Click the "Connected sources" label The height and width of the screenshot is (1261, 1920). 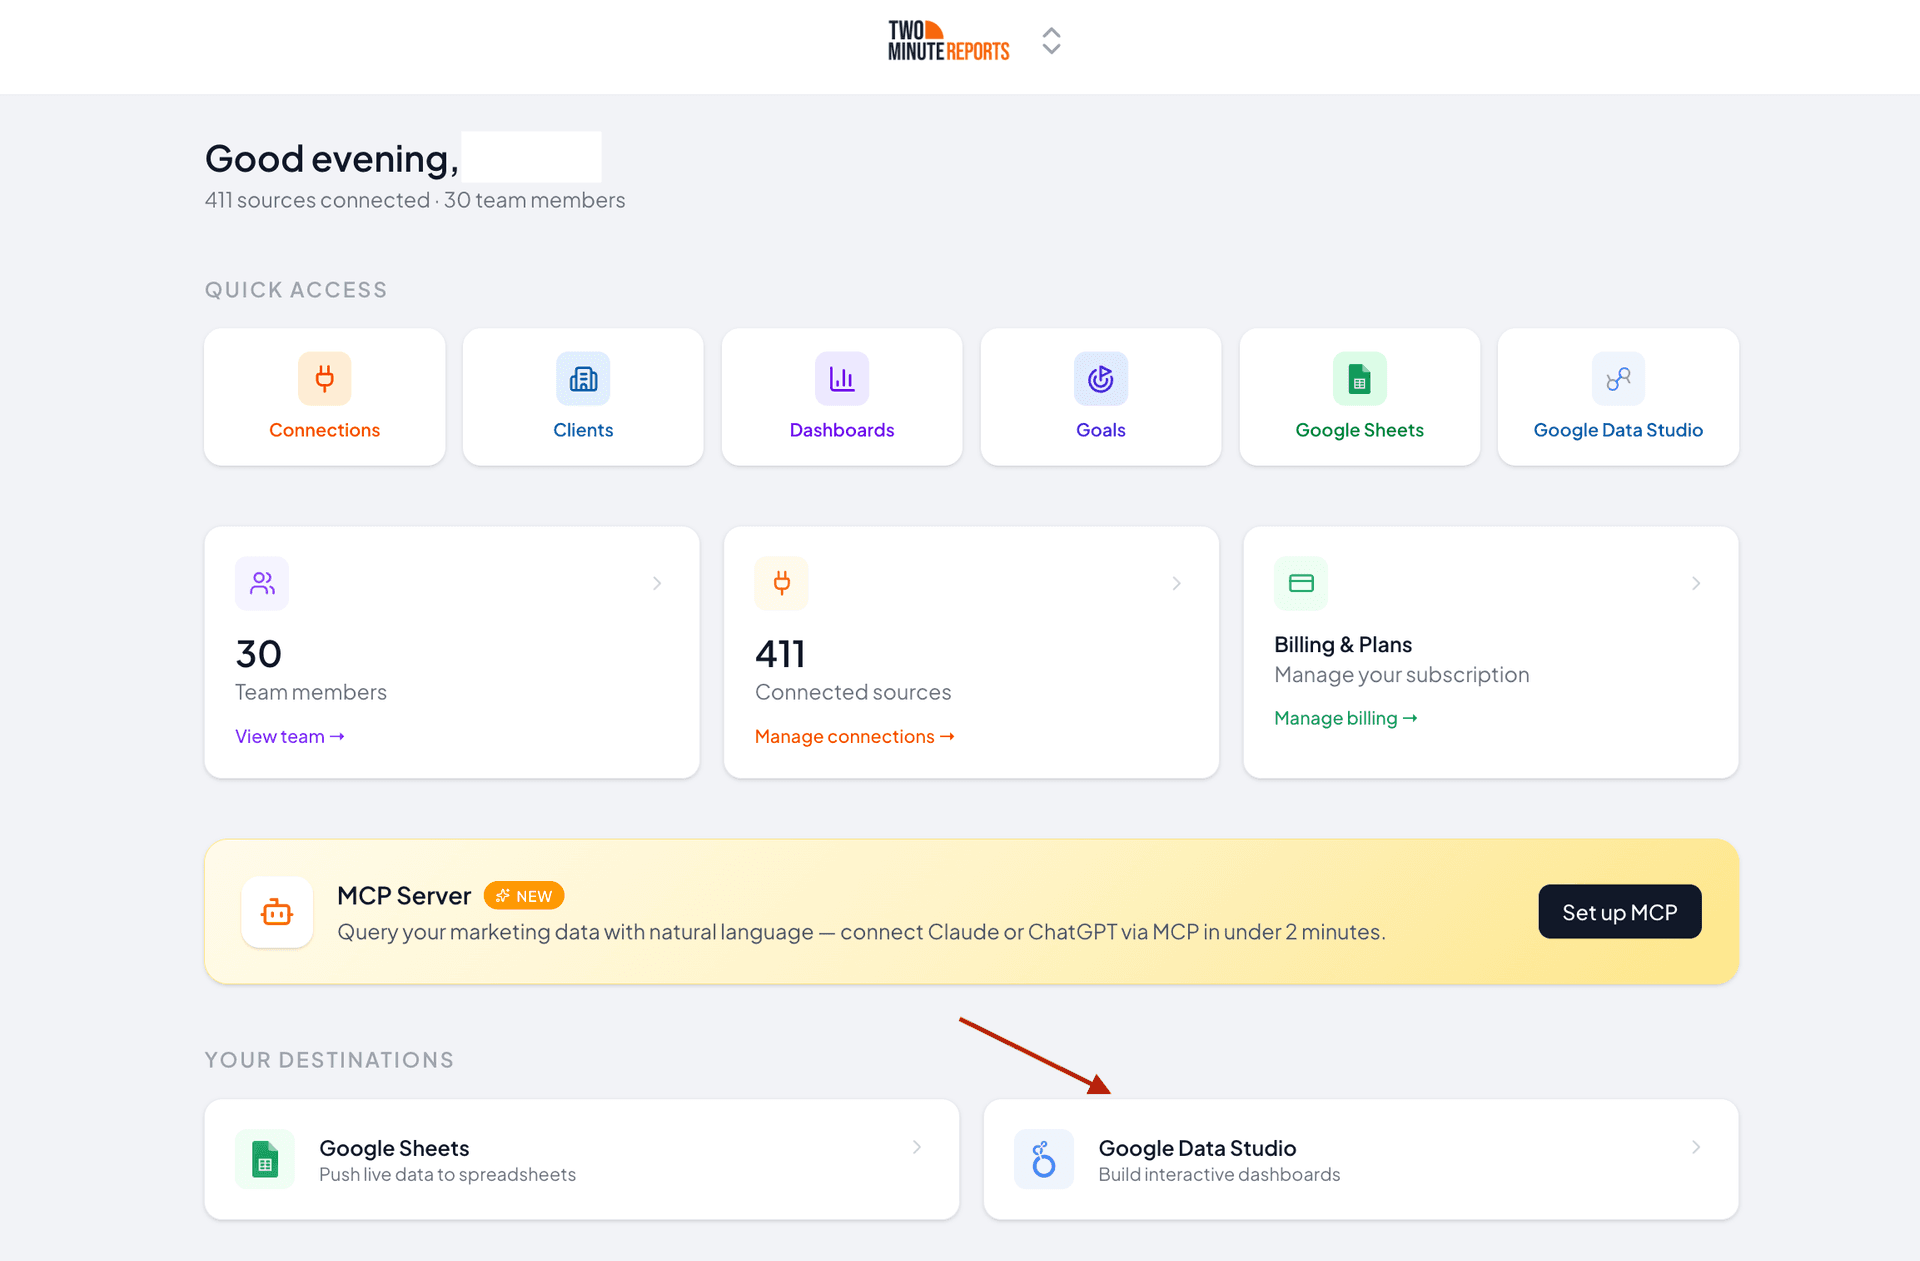coord(853,692)
